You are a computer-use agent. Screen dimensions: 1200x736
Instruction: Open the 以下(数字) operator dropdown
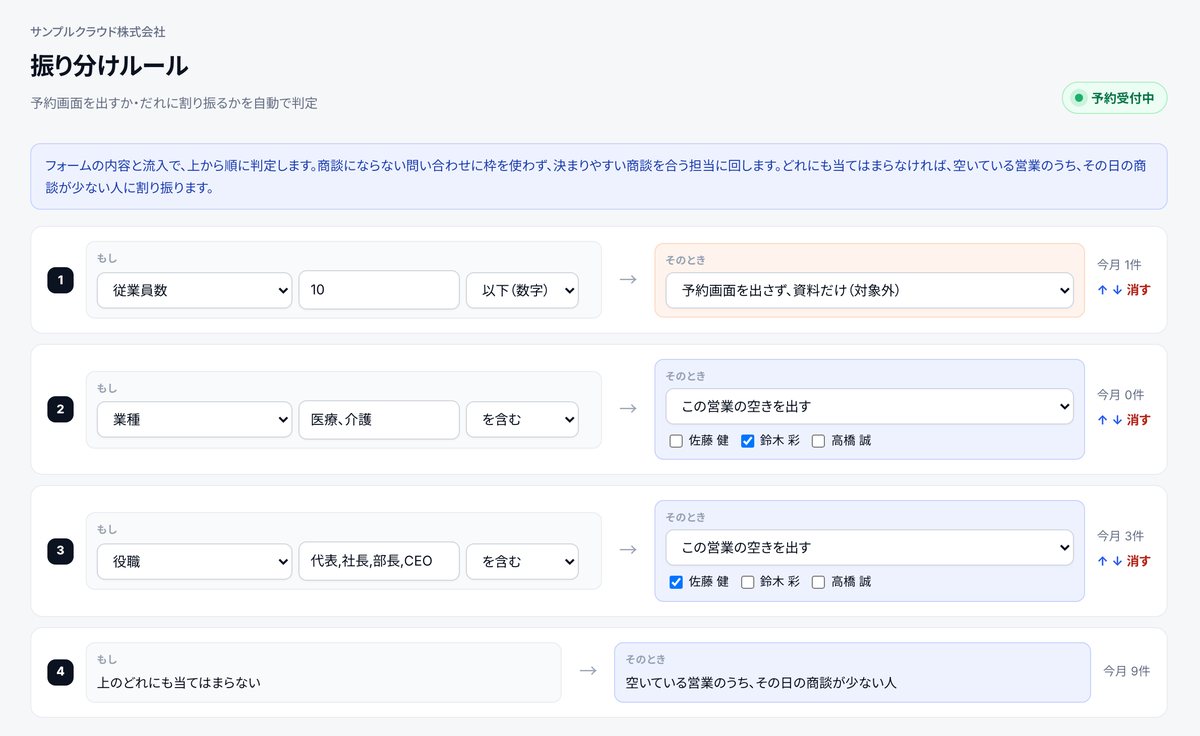pyautogui.click(x=522, y=290)
